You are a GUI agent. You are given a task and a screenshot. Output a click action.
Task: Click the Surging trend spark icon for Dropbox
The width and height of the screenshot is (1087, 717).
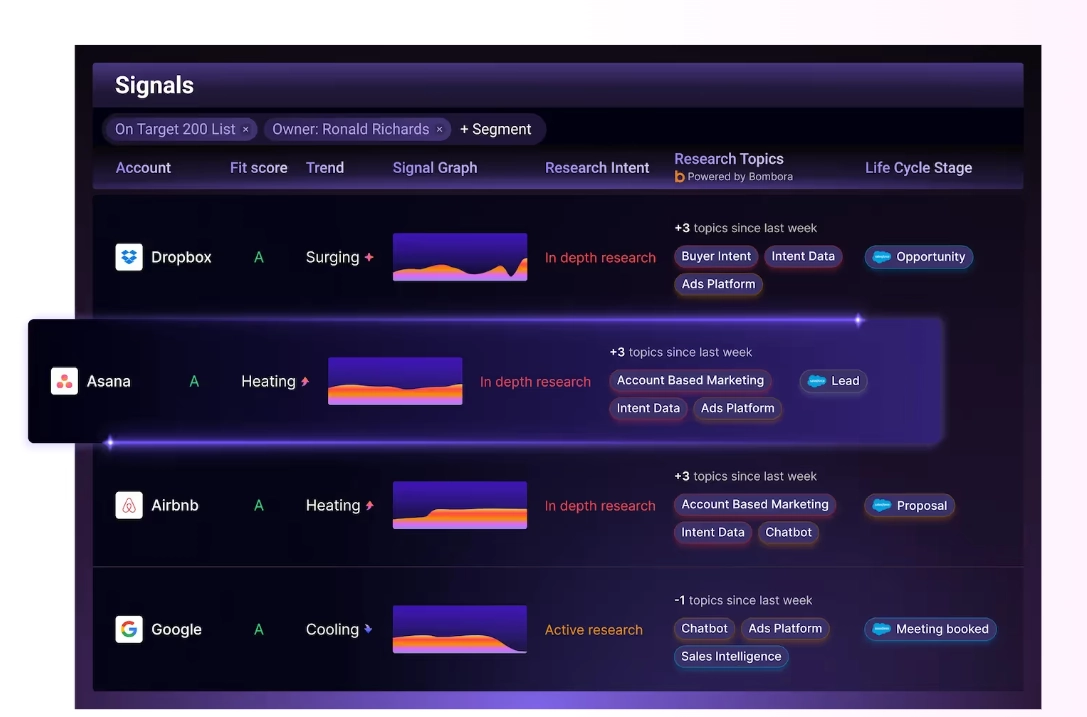click(369, 257)
